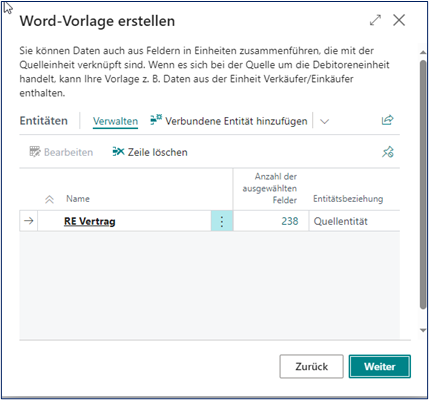The width and height of the screenshot is (429, 400).
Task: Open the three-dot menu for RE Vertrag
Action: tap(222, 221)
